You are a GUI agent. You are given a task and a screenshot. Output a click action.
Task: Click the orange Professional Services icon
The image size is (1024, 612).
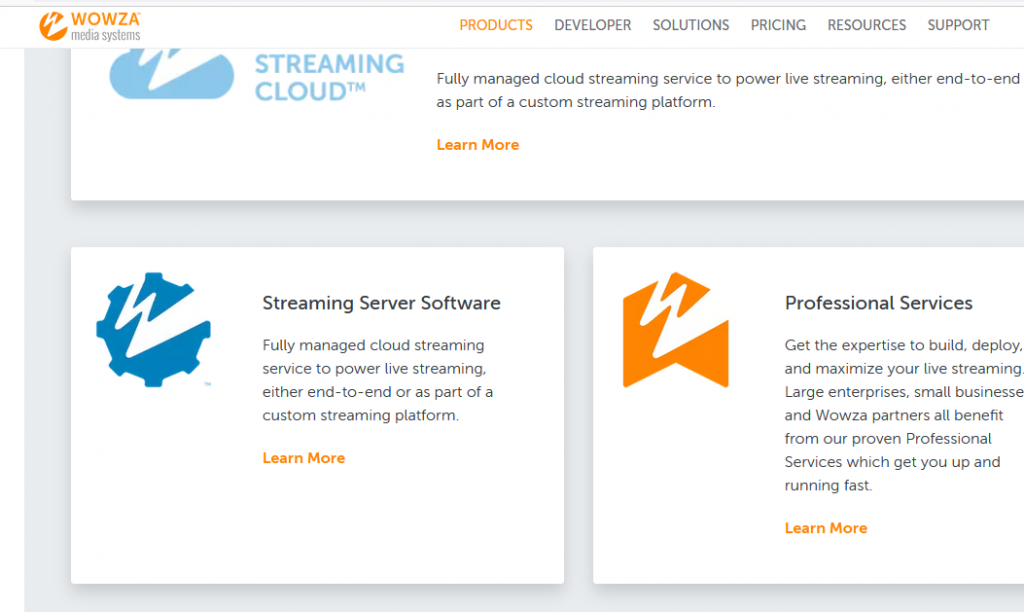pos(675,330)
